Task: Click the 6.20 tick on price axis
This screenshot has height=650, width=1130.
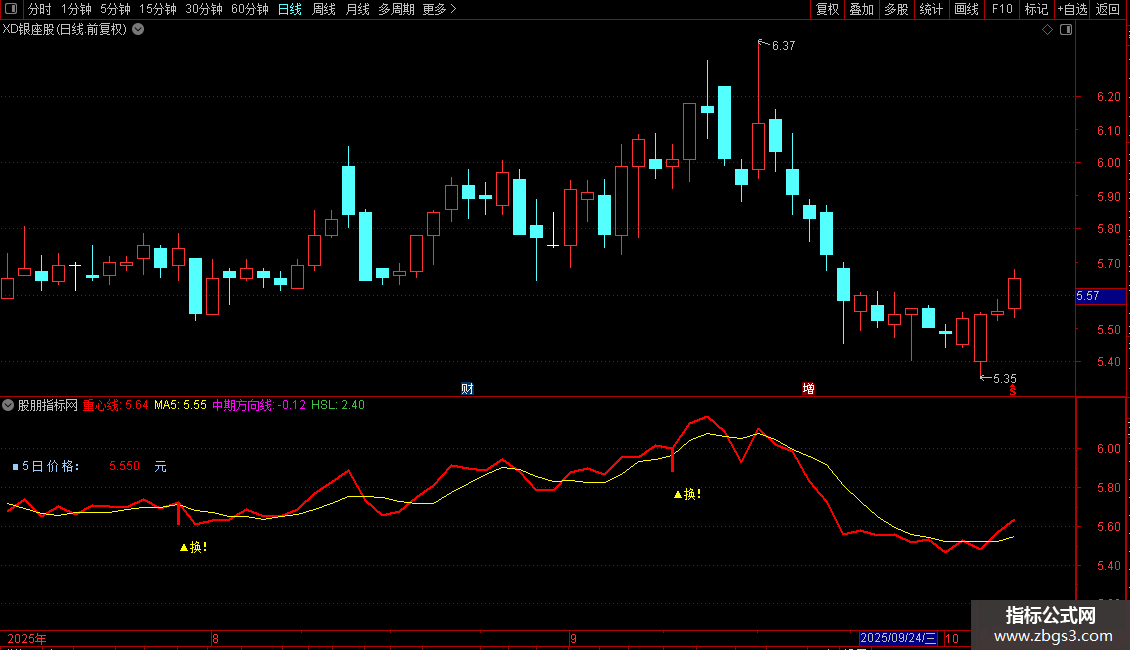Action: pos(1108,97)
